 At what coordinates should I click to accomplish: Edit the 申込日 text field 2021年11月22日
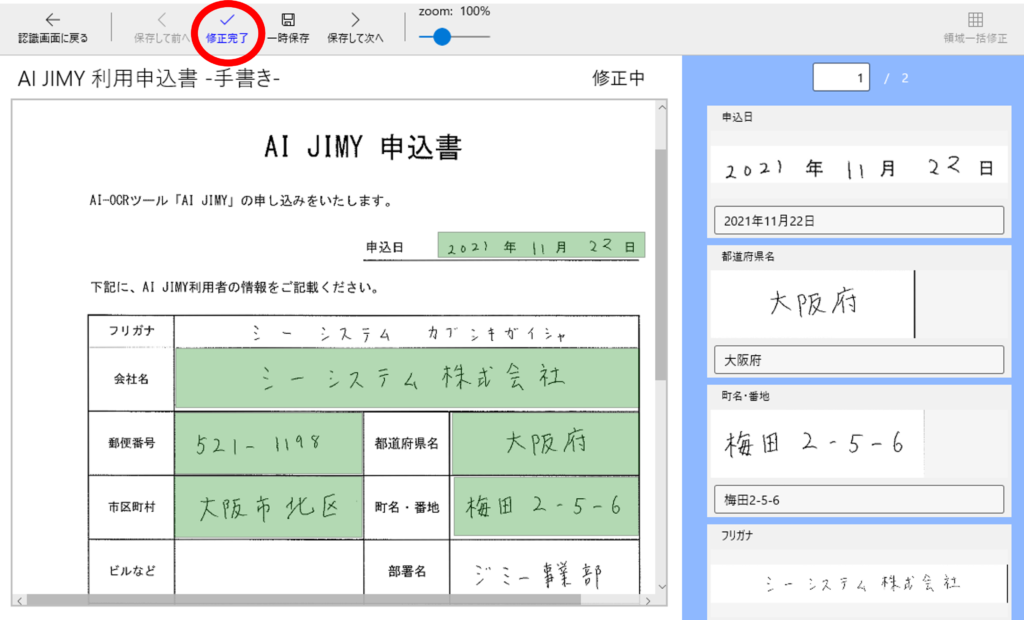[859, 221]
